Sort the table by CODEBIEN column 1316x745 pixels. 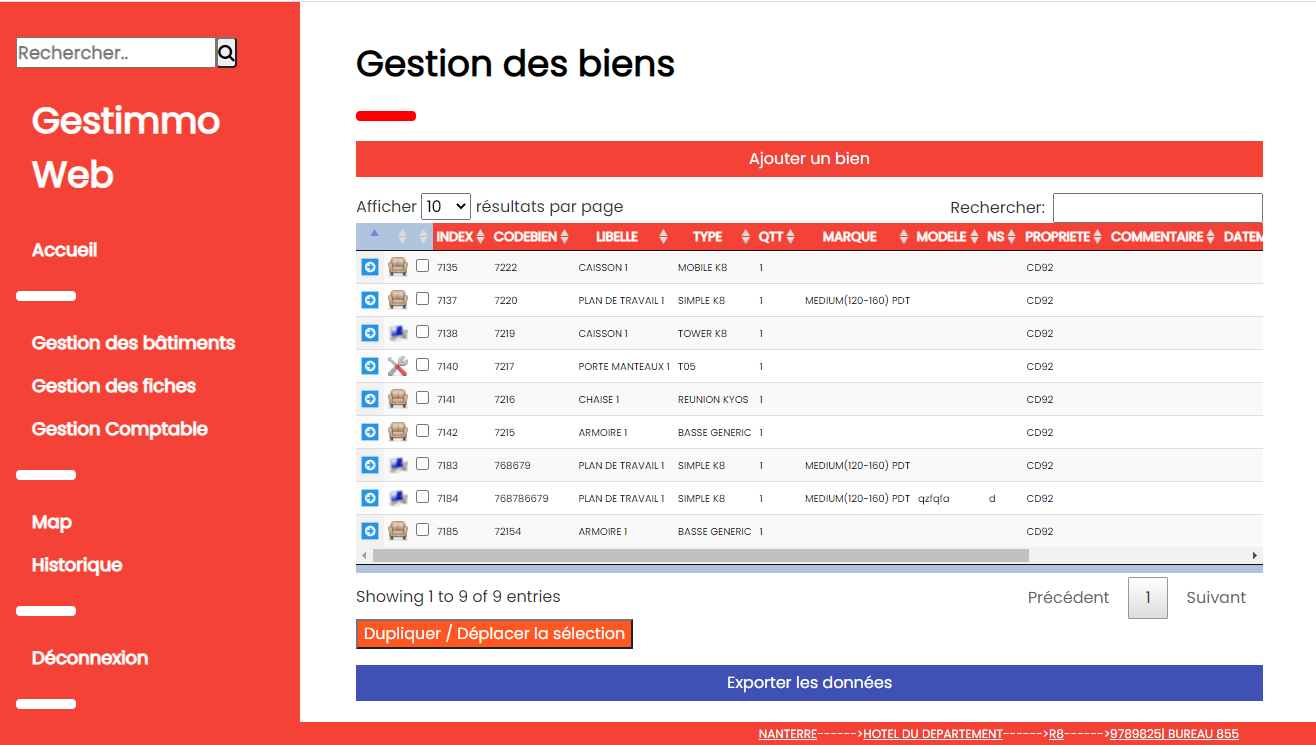(530, 237)
